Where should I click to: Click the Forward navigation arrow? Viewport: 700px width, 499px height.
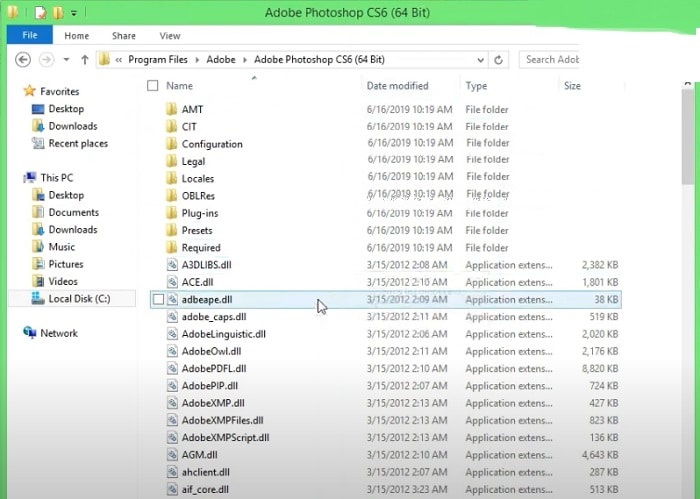pyautogui.click(x=46, y=59)
